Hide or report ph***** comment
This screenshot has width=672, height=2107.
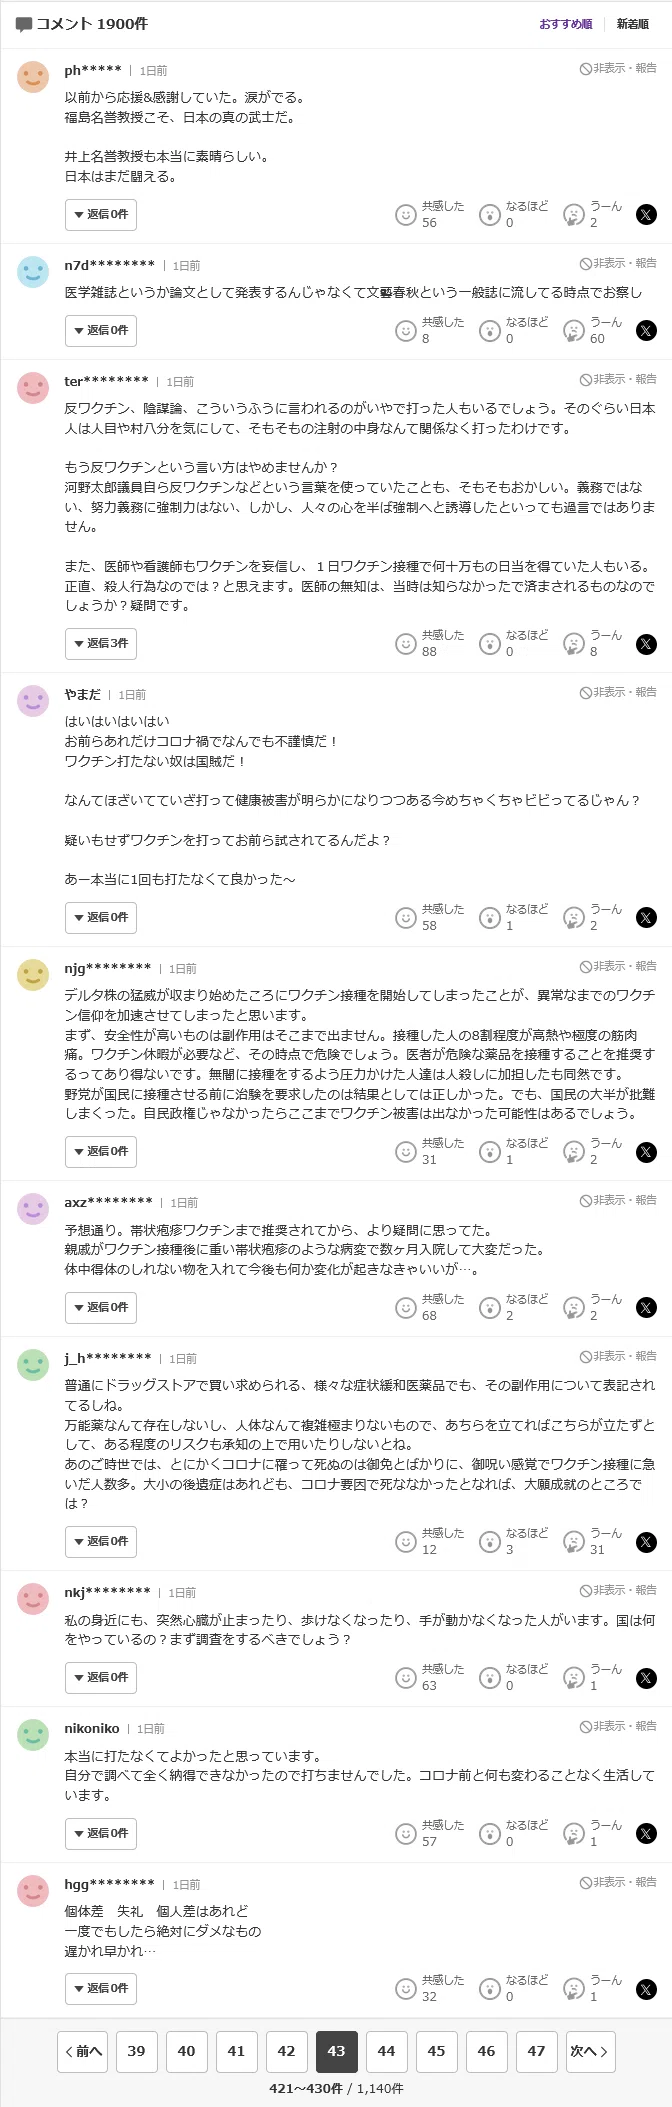[x=618, y=68]
